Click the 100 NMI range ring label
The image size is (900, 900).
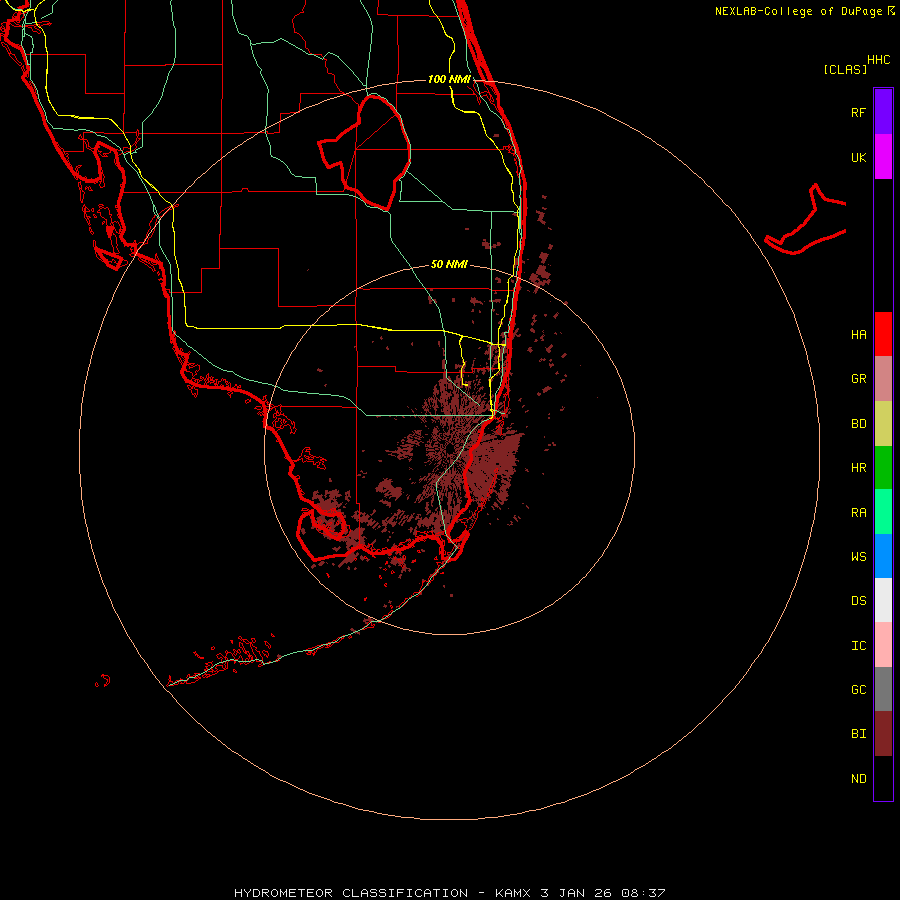[x=449, y=79]
